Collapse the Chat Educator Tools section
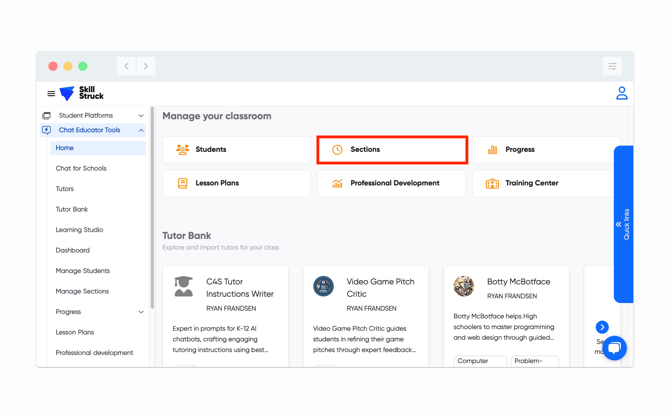The height and width of the screenshot is (418, 670). tap(141, 130)
